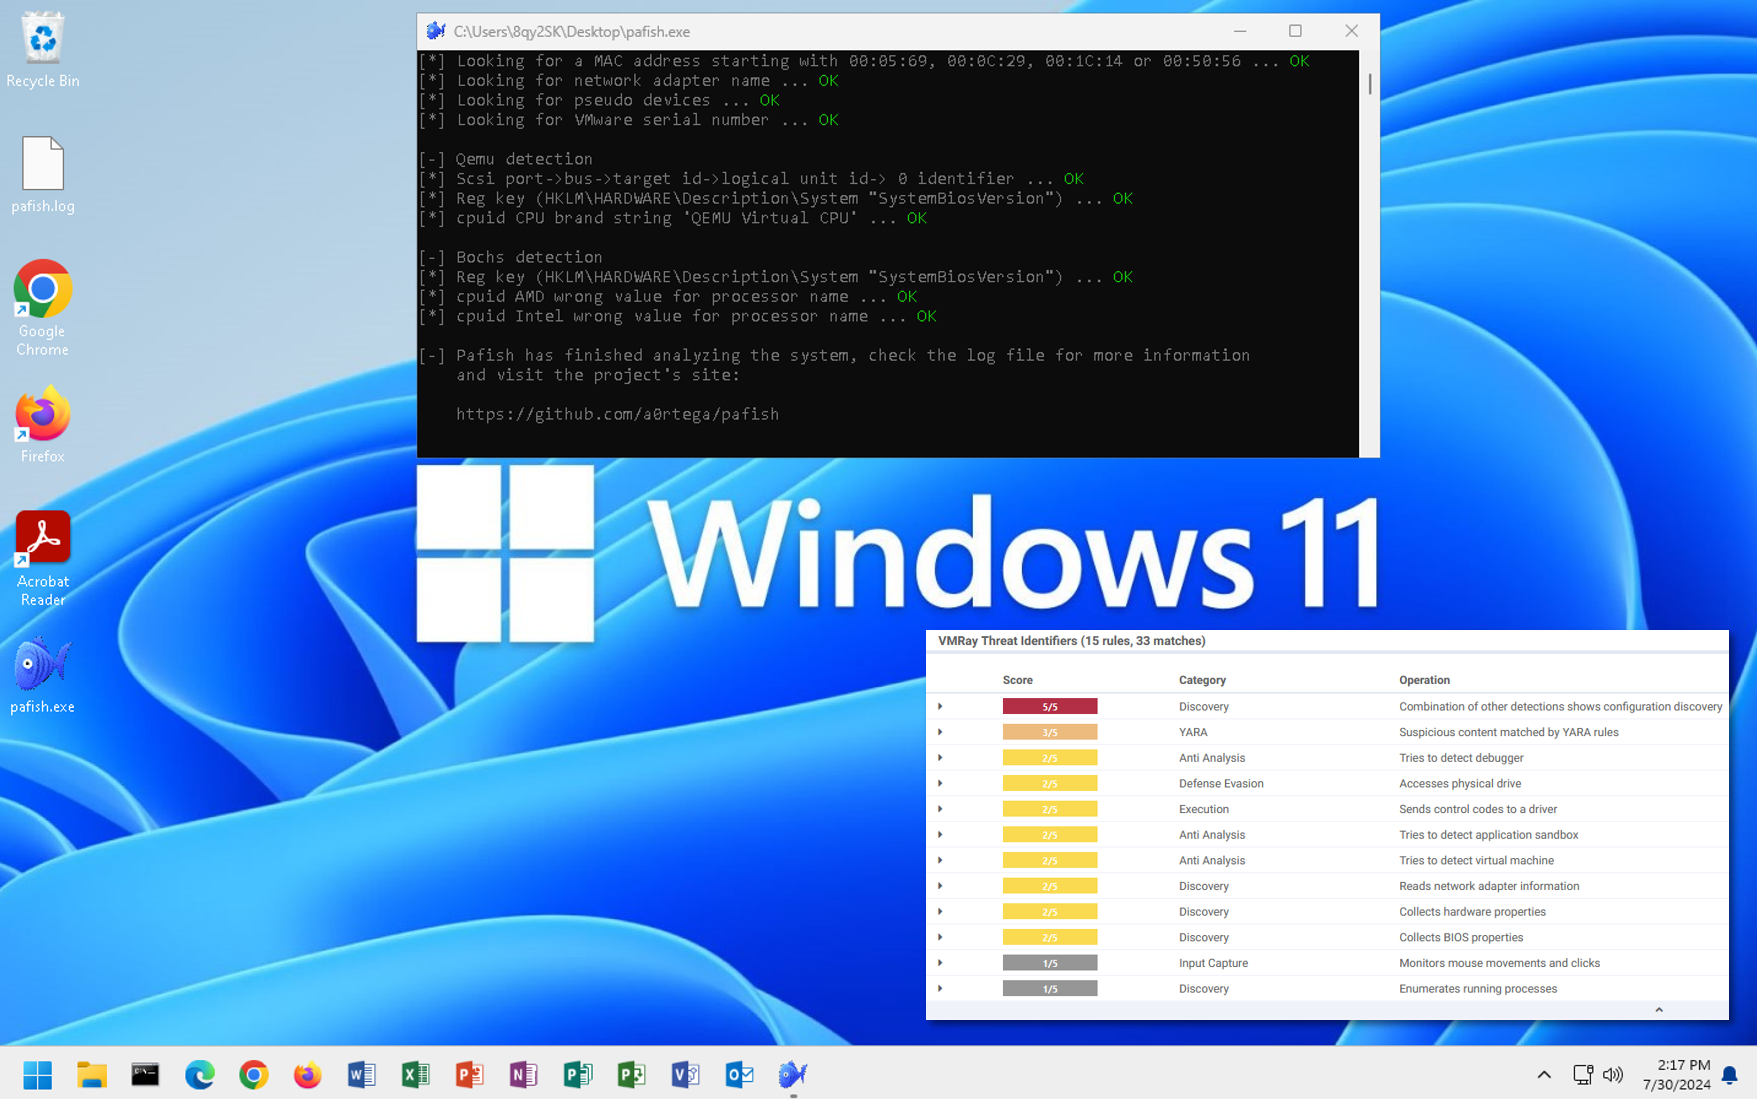Open File Explorer from taskbar

92,1075
